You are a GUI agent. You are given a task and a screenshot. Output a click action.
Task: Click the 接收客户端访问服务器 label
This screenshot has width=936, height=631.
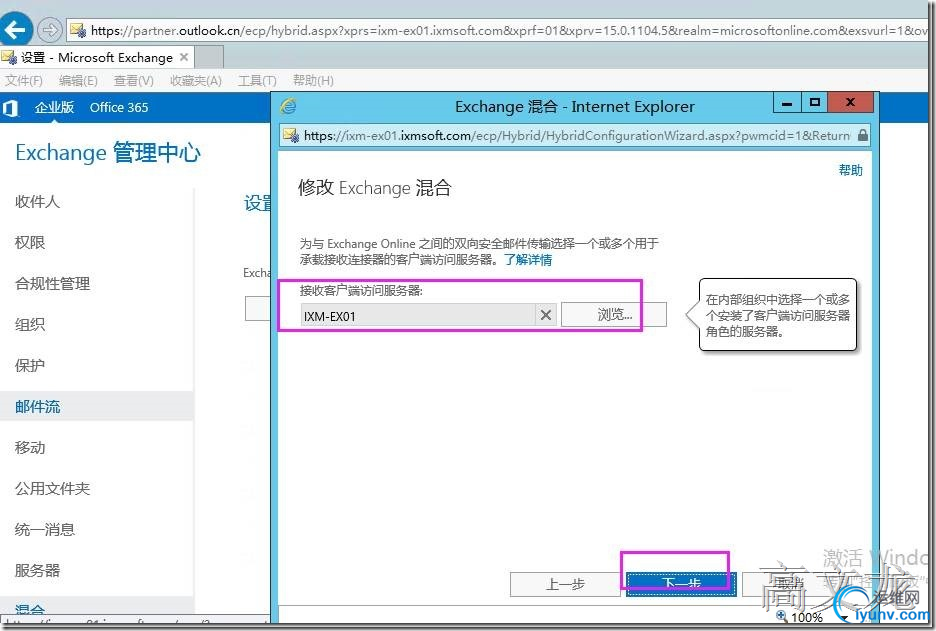click(x=361, y=291)
